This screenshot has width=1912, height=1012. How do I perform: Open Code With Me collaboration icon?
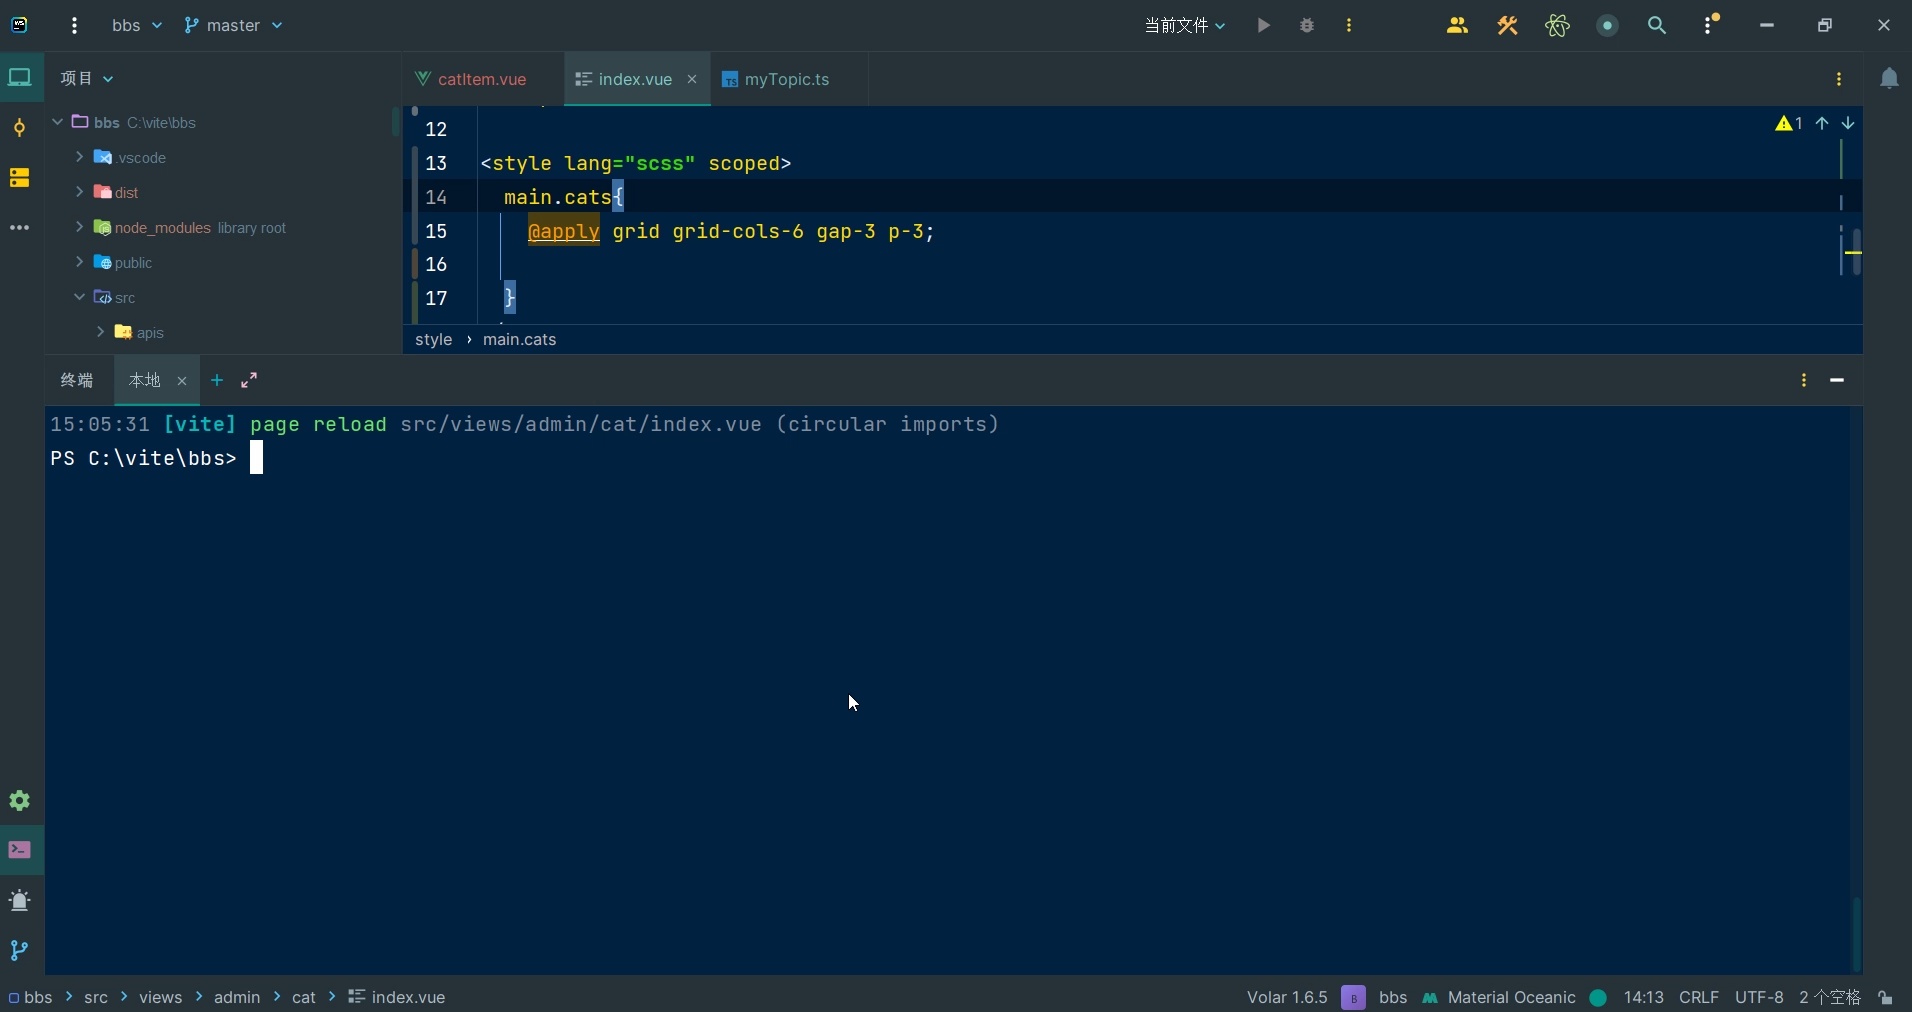coord(1458,25)
